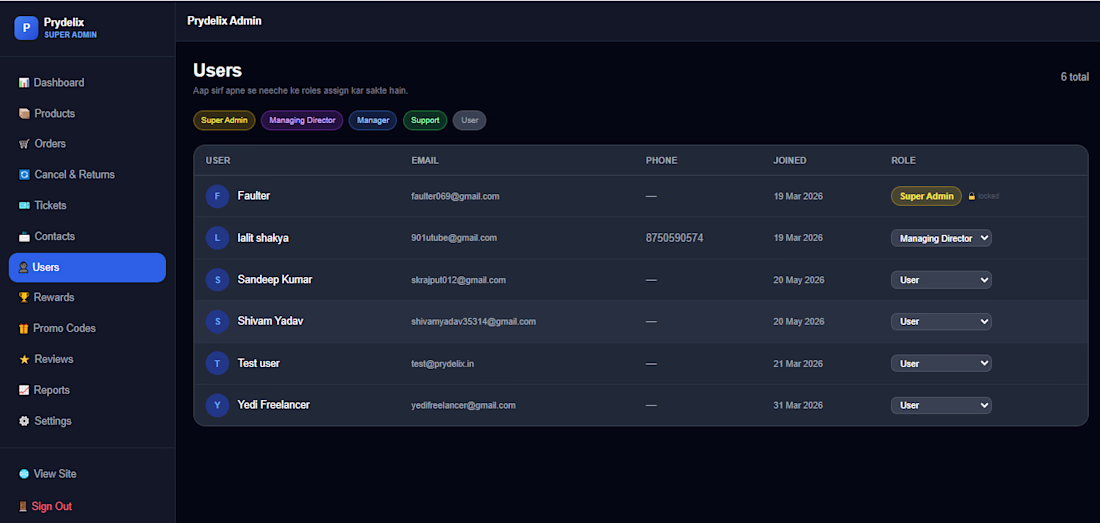This screenshot has width=1100, height=523.
Task: Click the Products box icon
Action: (24, 114)
